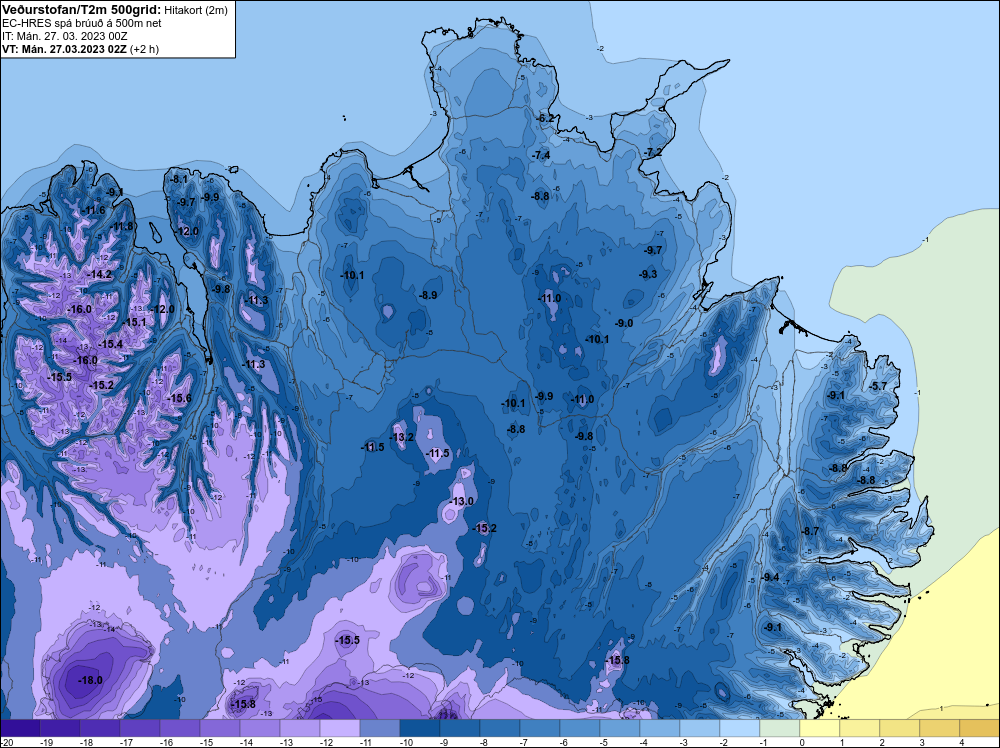Select the -11.8 temperature label
This screenshot has width=1000, height=748.
click(x=122, y=226)
